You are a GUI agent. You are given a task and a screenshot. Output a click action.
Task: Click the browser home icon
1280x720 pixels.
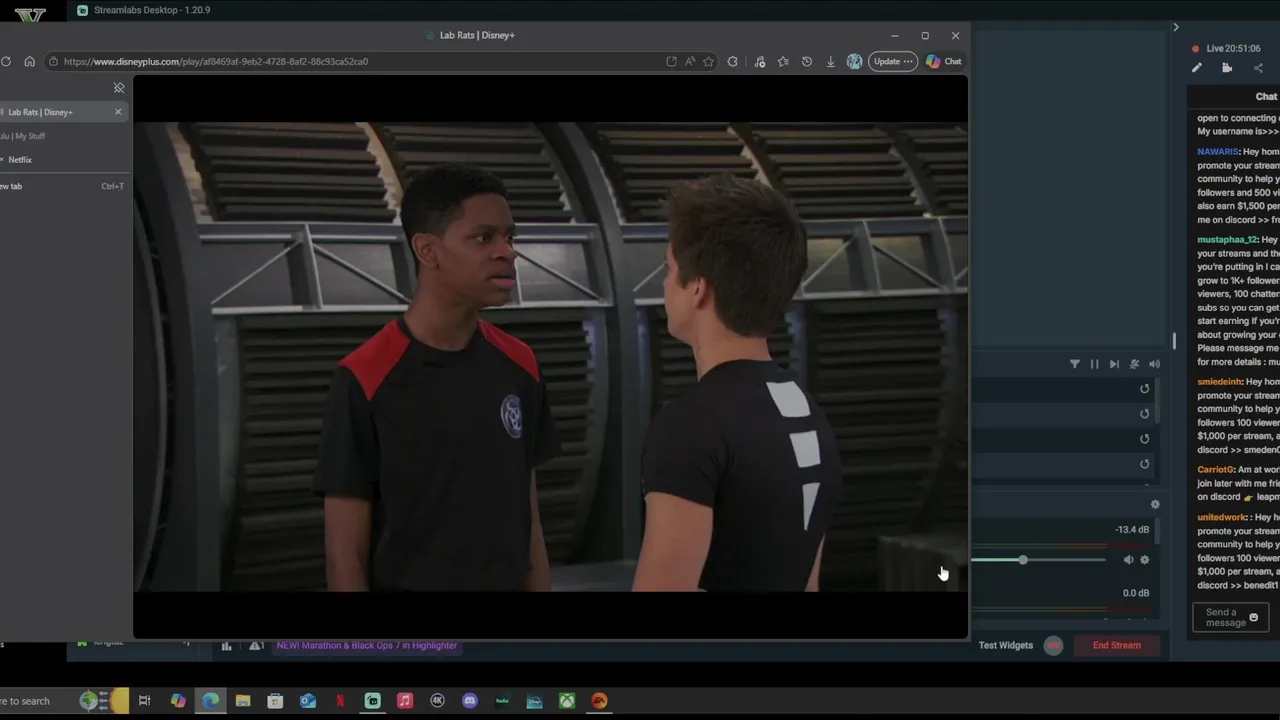[x=29, y=61]
